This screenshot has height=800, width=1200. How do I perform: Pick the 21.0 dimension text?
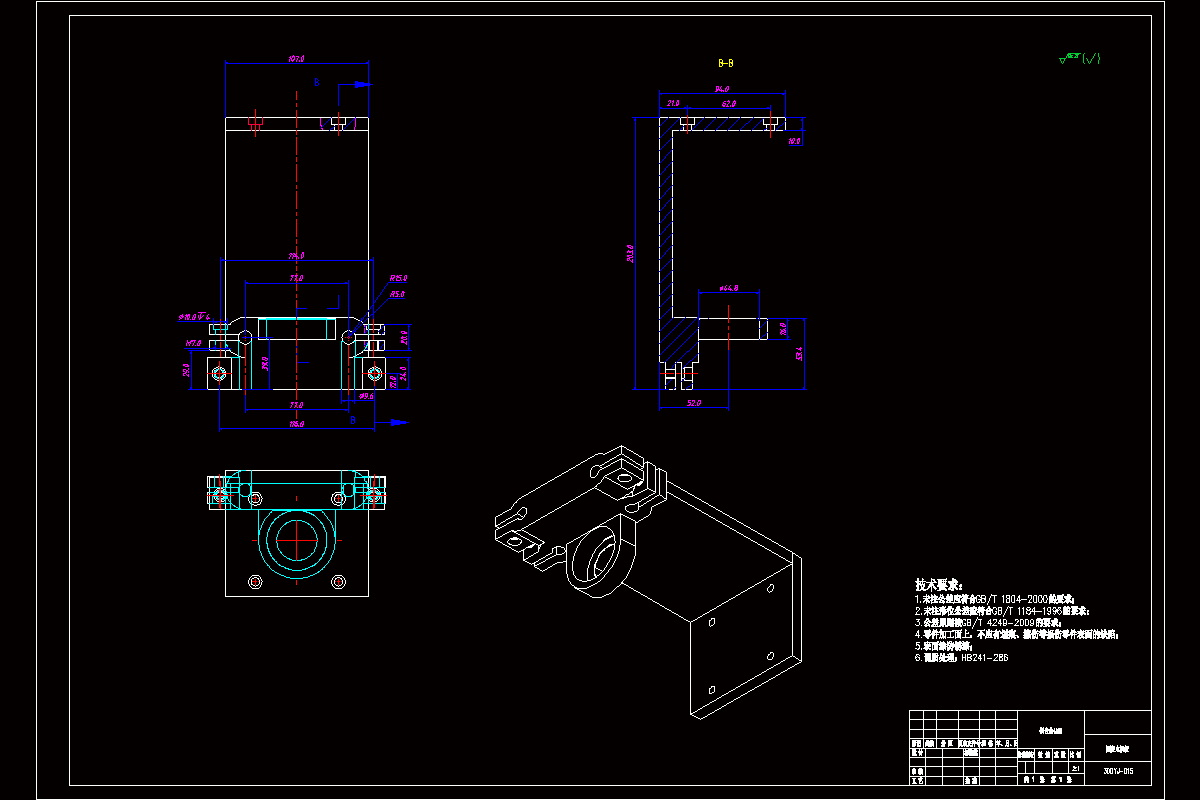(x=674, y=103)
